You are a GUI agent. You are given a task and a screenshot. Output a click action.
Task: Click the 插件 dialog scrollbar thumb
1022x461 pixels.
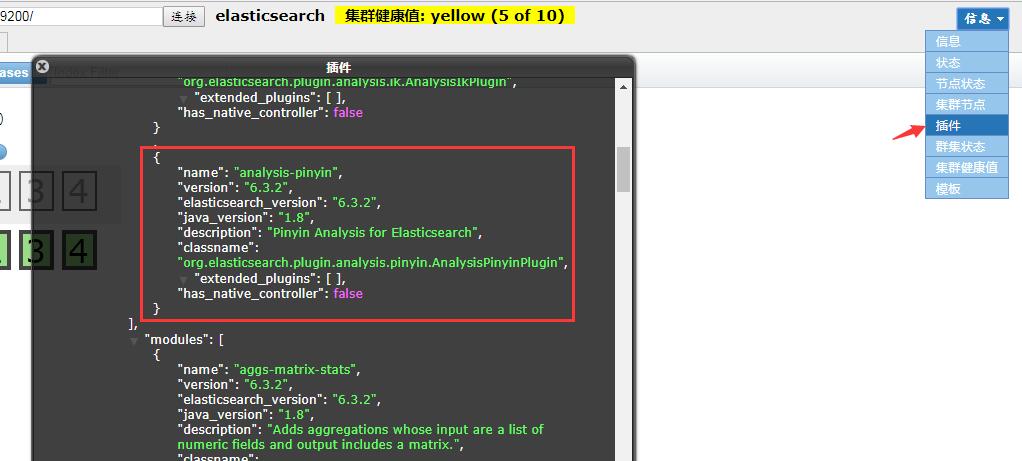623,169
